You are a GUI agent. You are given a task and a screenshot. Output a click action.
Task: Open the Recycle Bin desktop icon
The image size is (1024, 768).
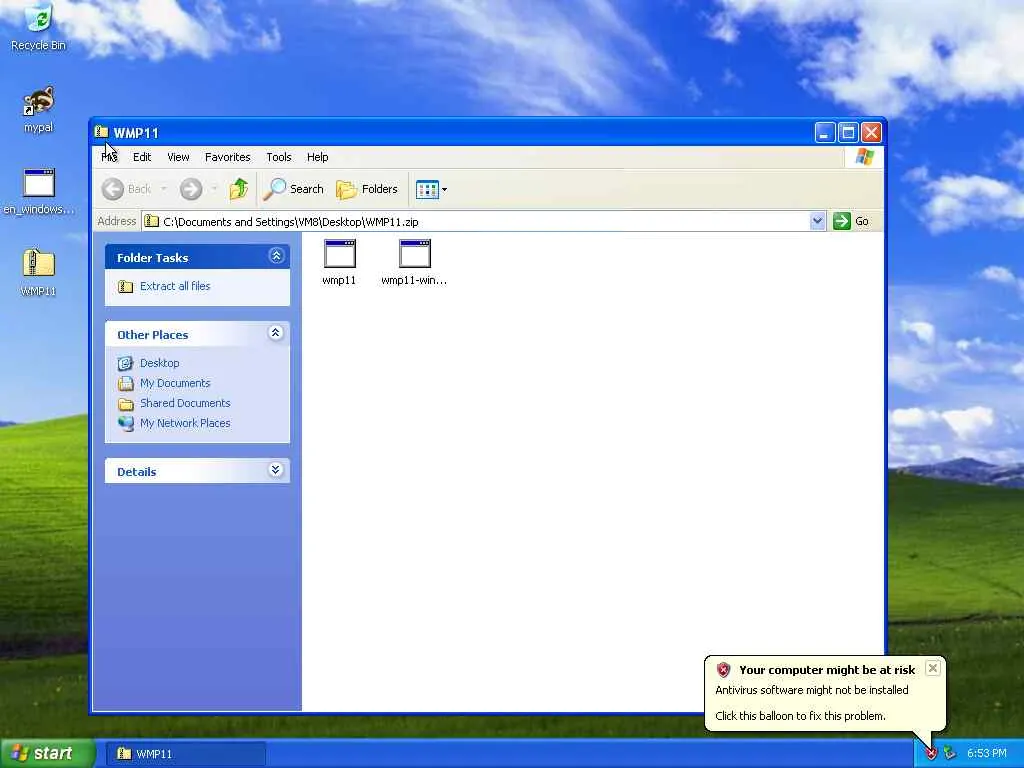[38, 27]
